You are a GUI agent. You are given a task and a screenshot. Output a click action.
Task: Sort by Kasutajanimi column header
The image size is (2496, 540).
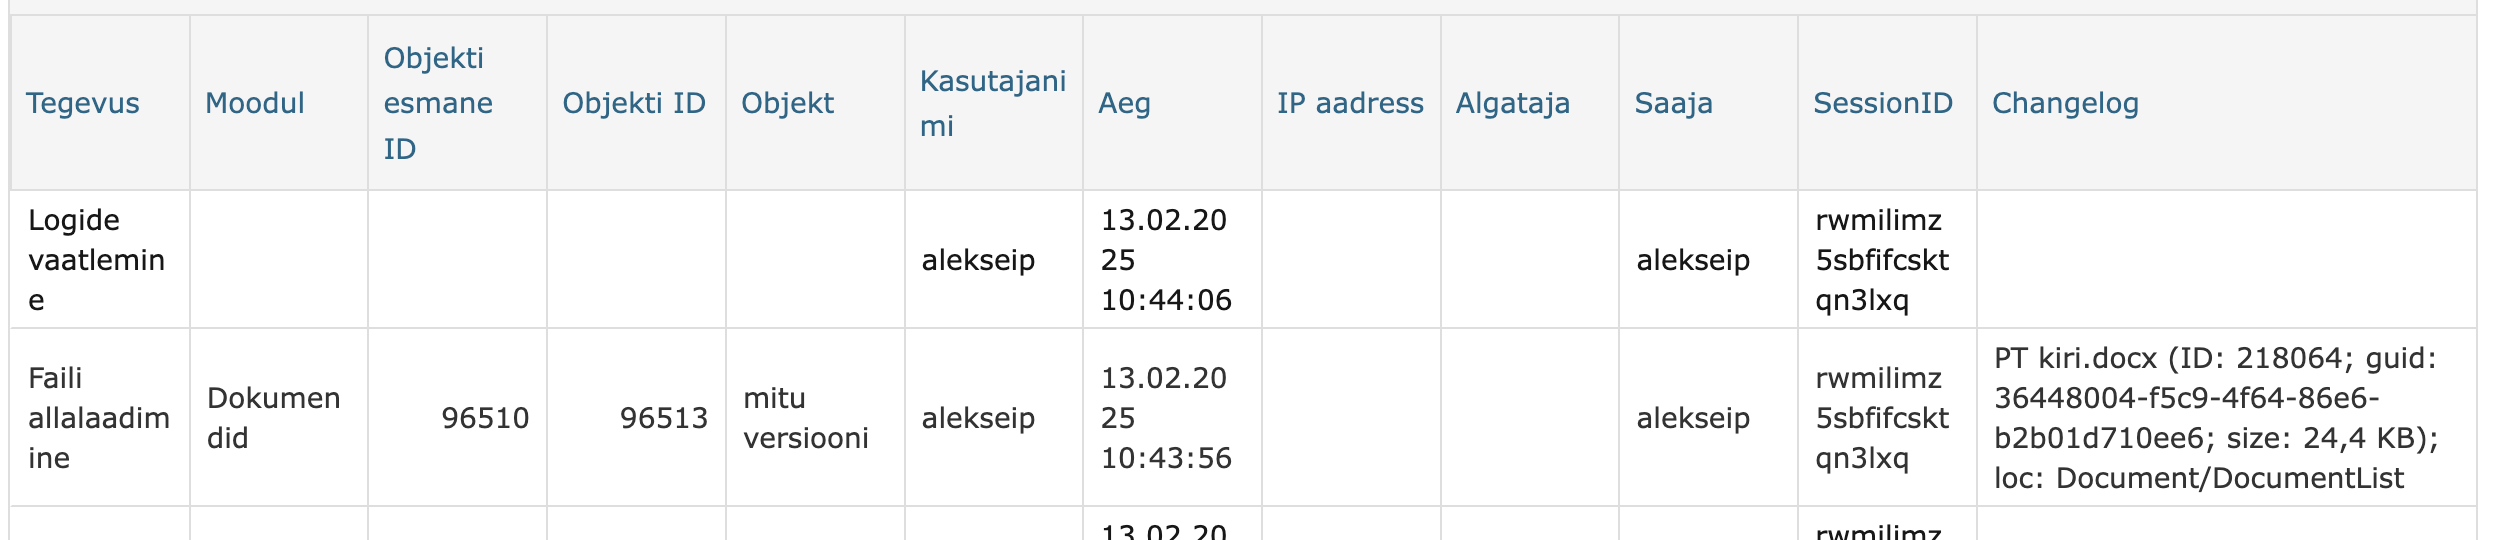tap(993, 103)
